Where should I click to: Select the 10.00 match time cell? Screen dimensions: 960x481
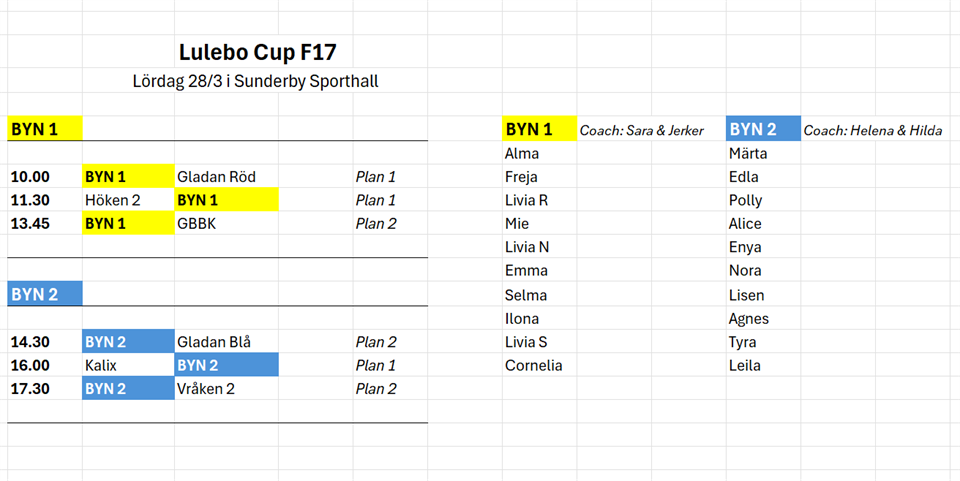pyautogui.click(x=30, y=177)
